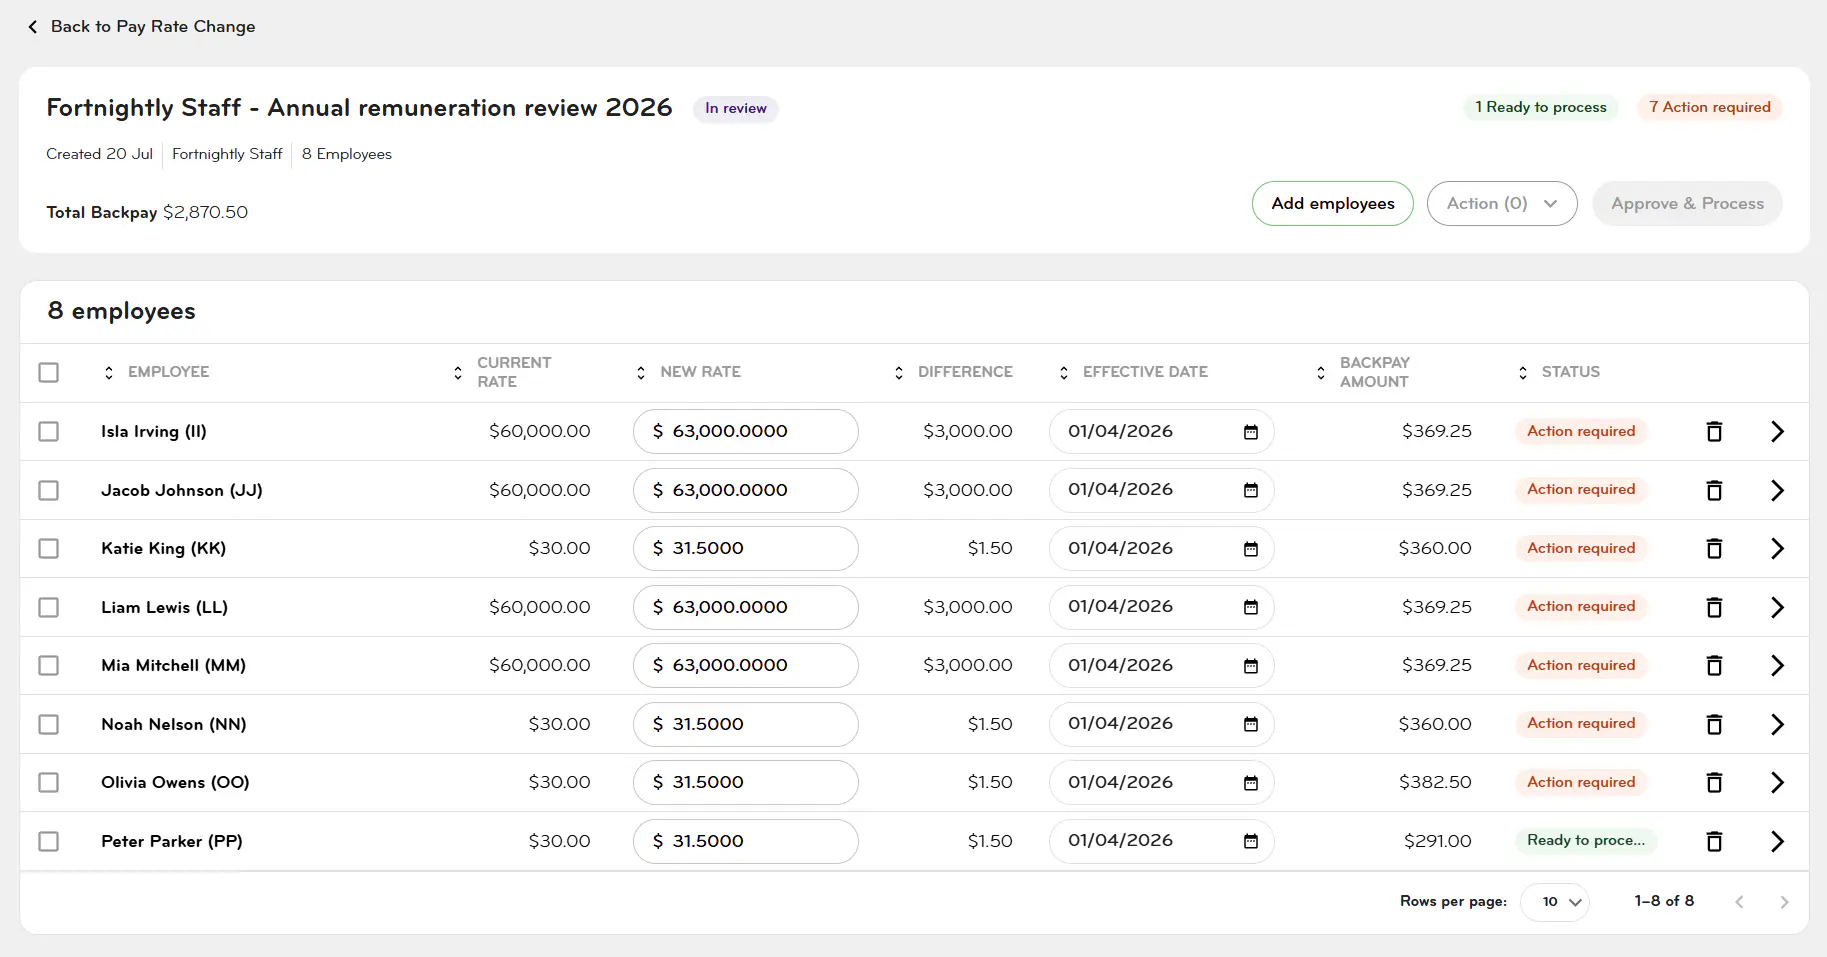Open calendar picker for Noah Nelson date

coord(1250,724)
